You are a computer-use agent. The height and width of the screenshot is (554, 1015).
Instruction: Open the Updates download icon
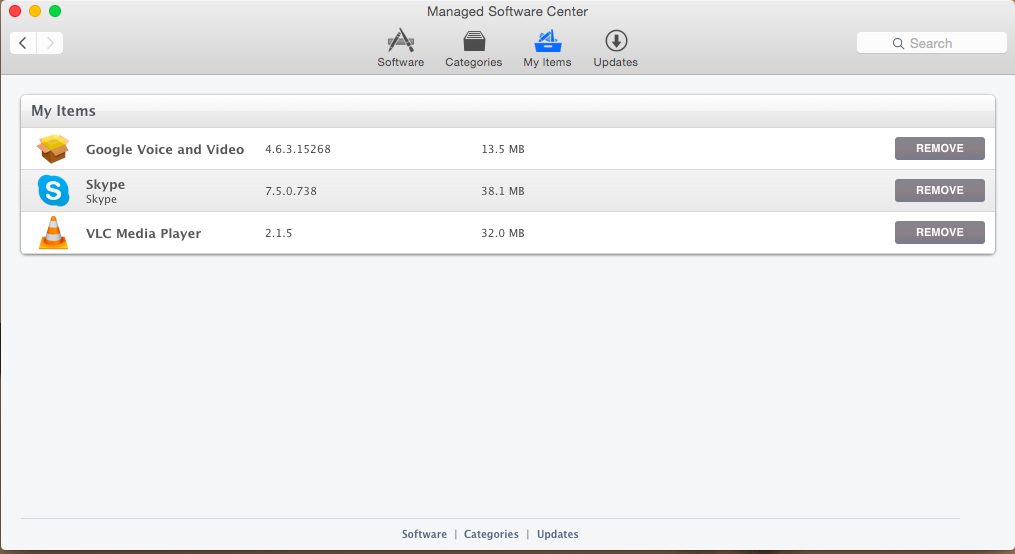(x=616, y=41)
